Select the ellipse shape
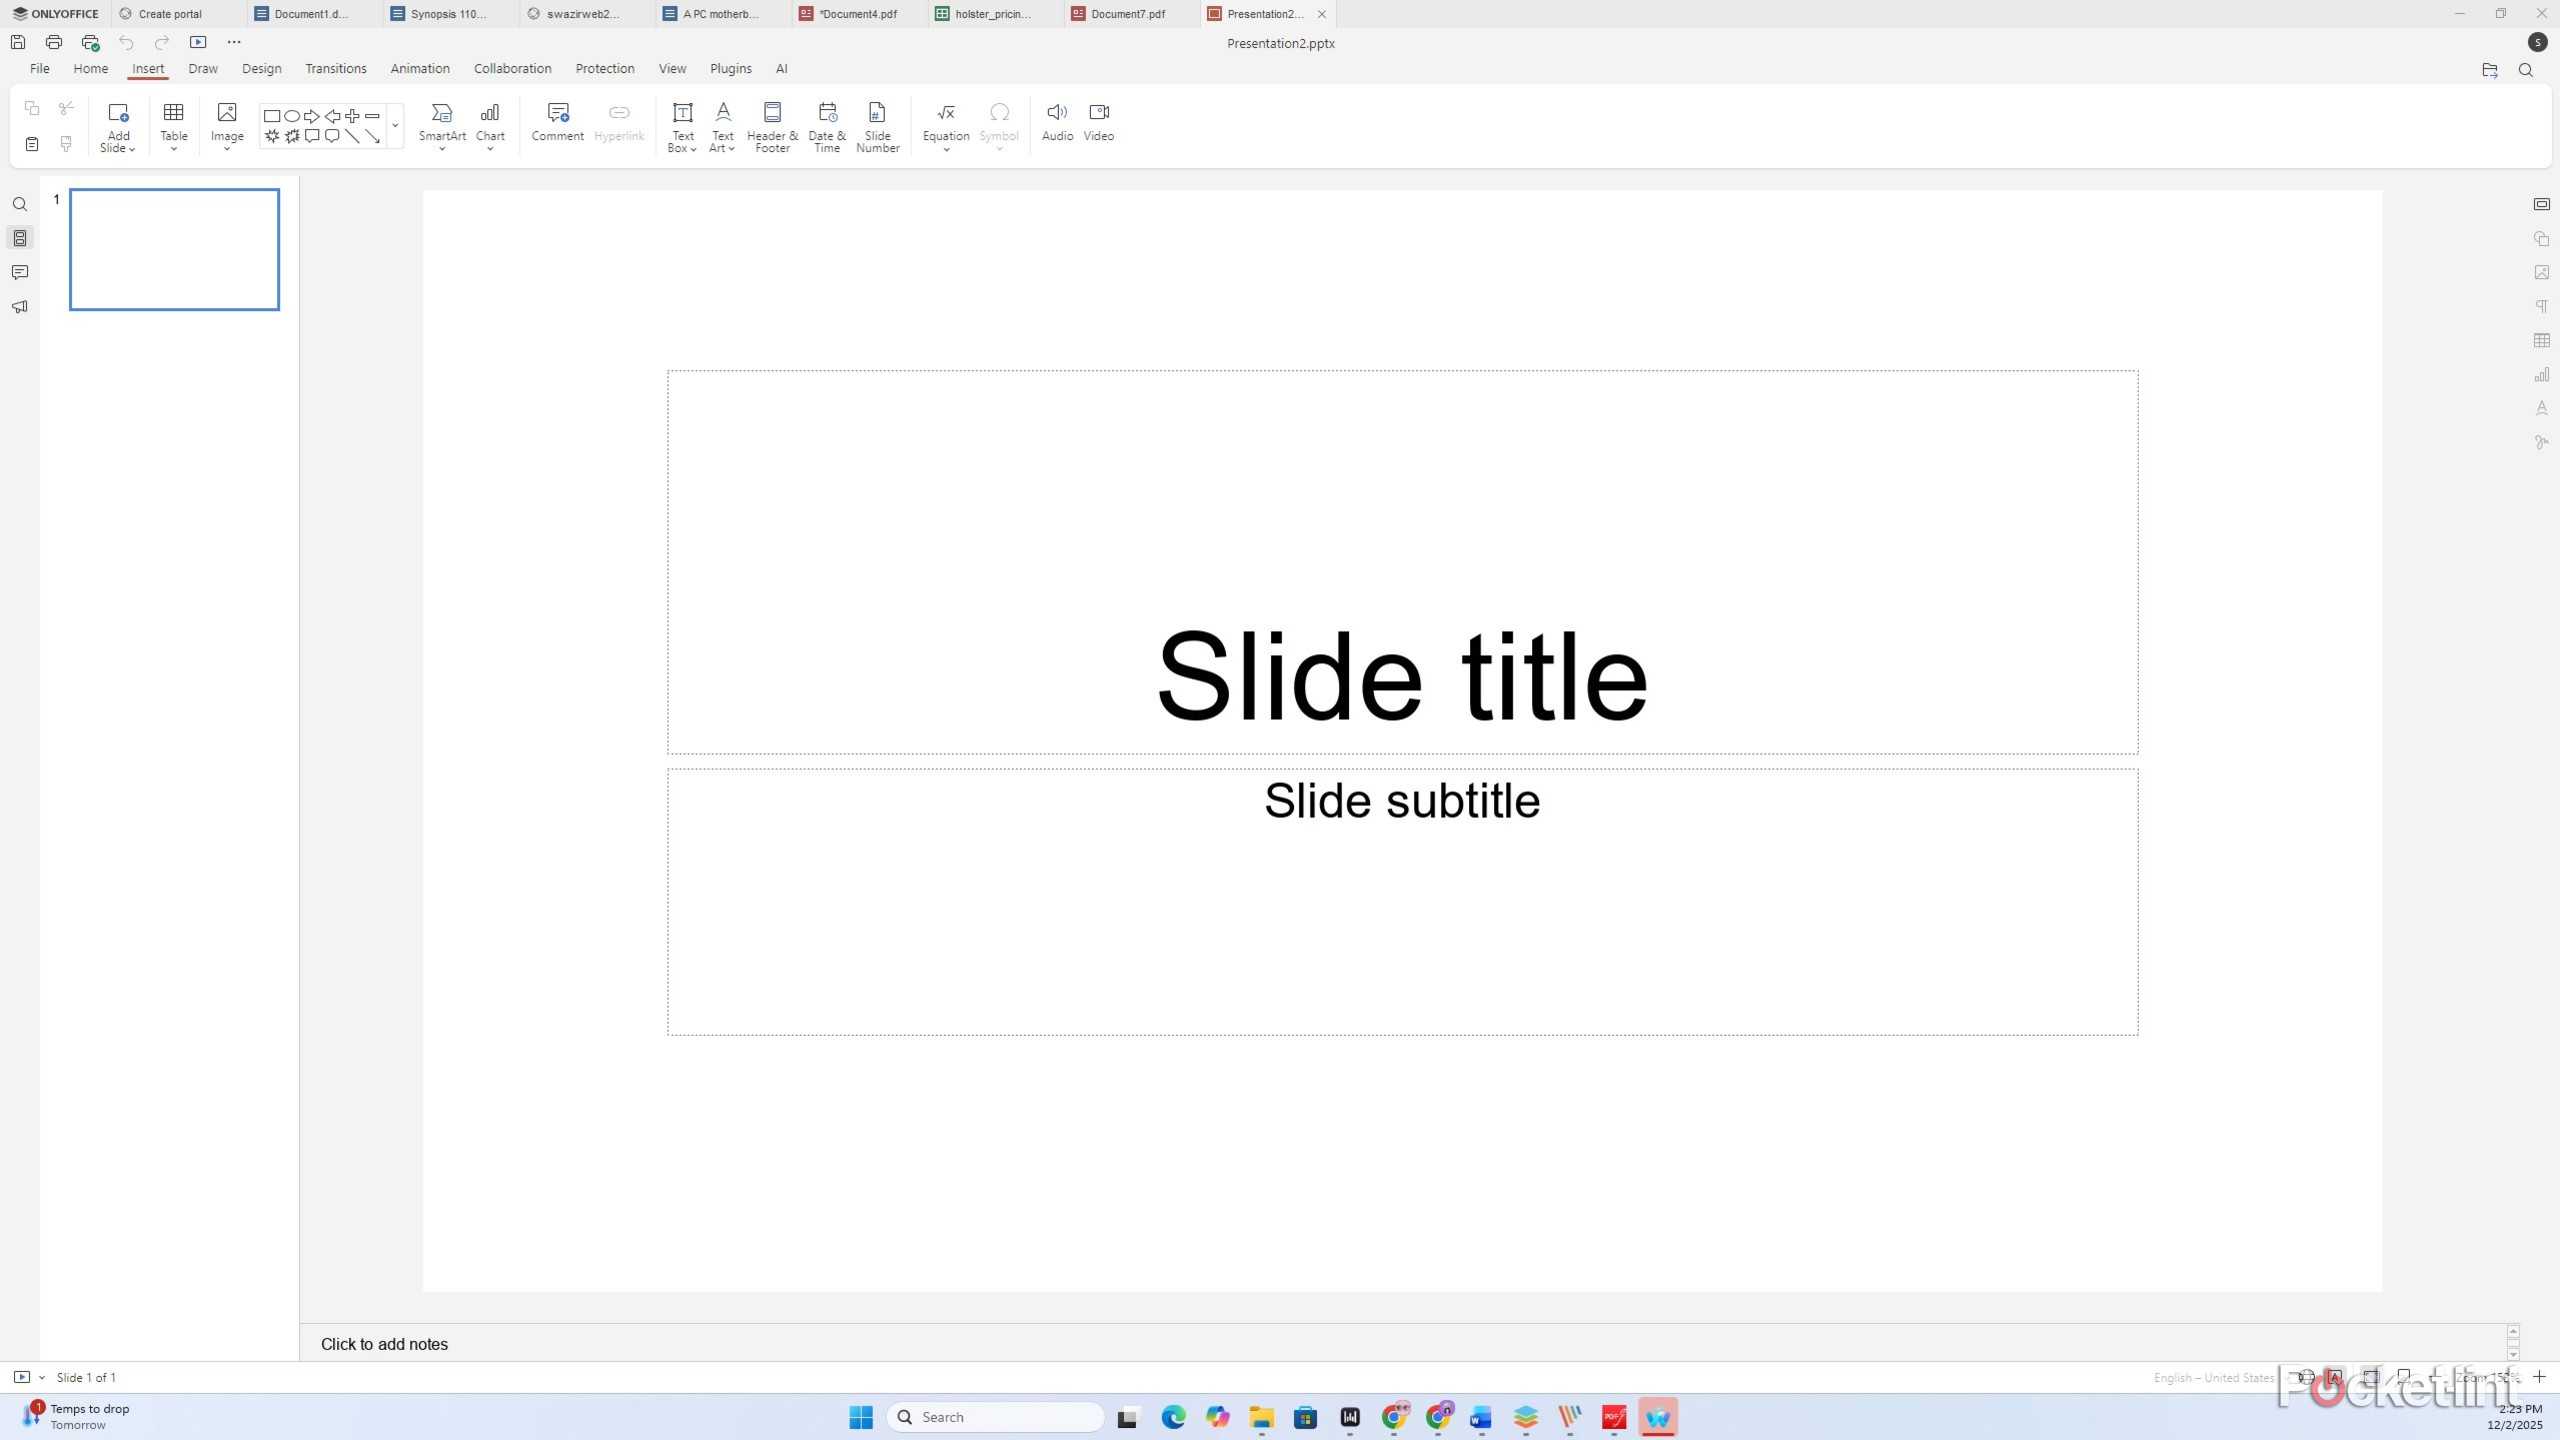Image resolution: width=2560 pixels, height=1440 pixels. coord(292,116)
